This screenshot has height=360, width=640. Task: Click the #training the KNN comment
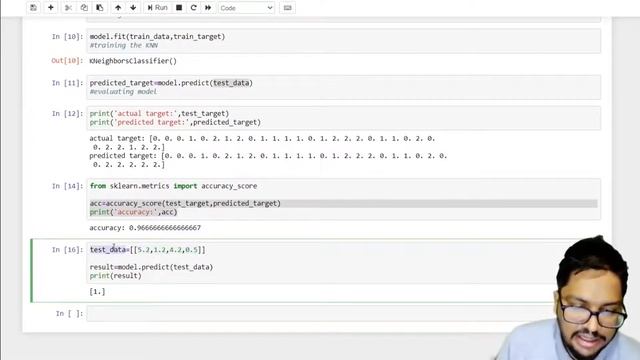[x=124, y=45]
